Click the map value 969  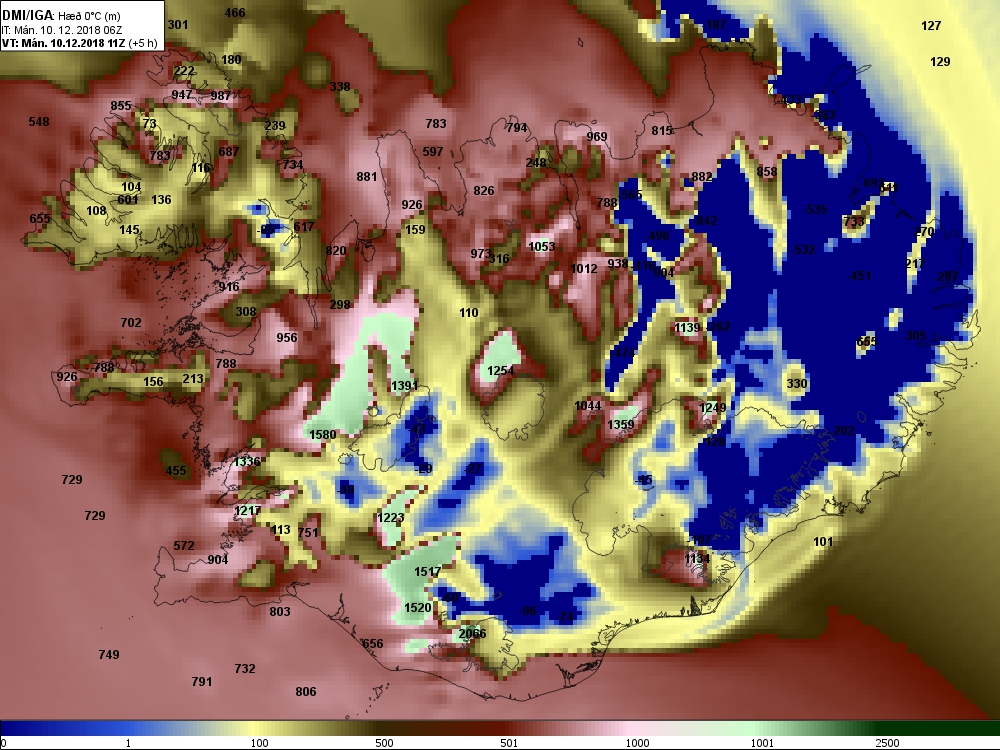click(597, 136)
